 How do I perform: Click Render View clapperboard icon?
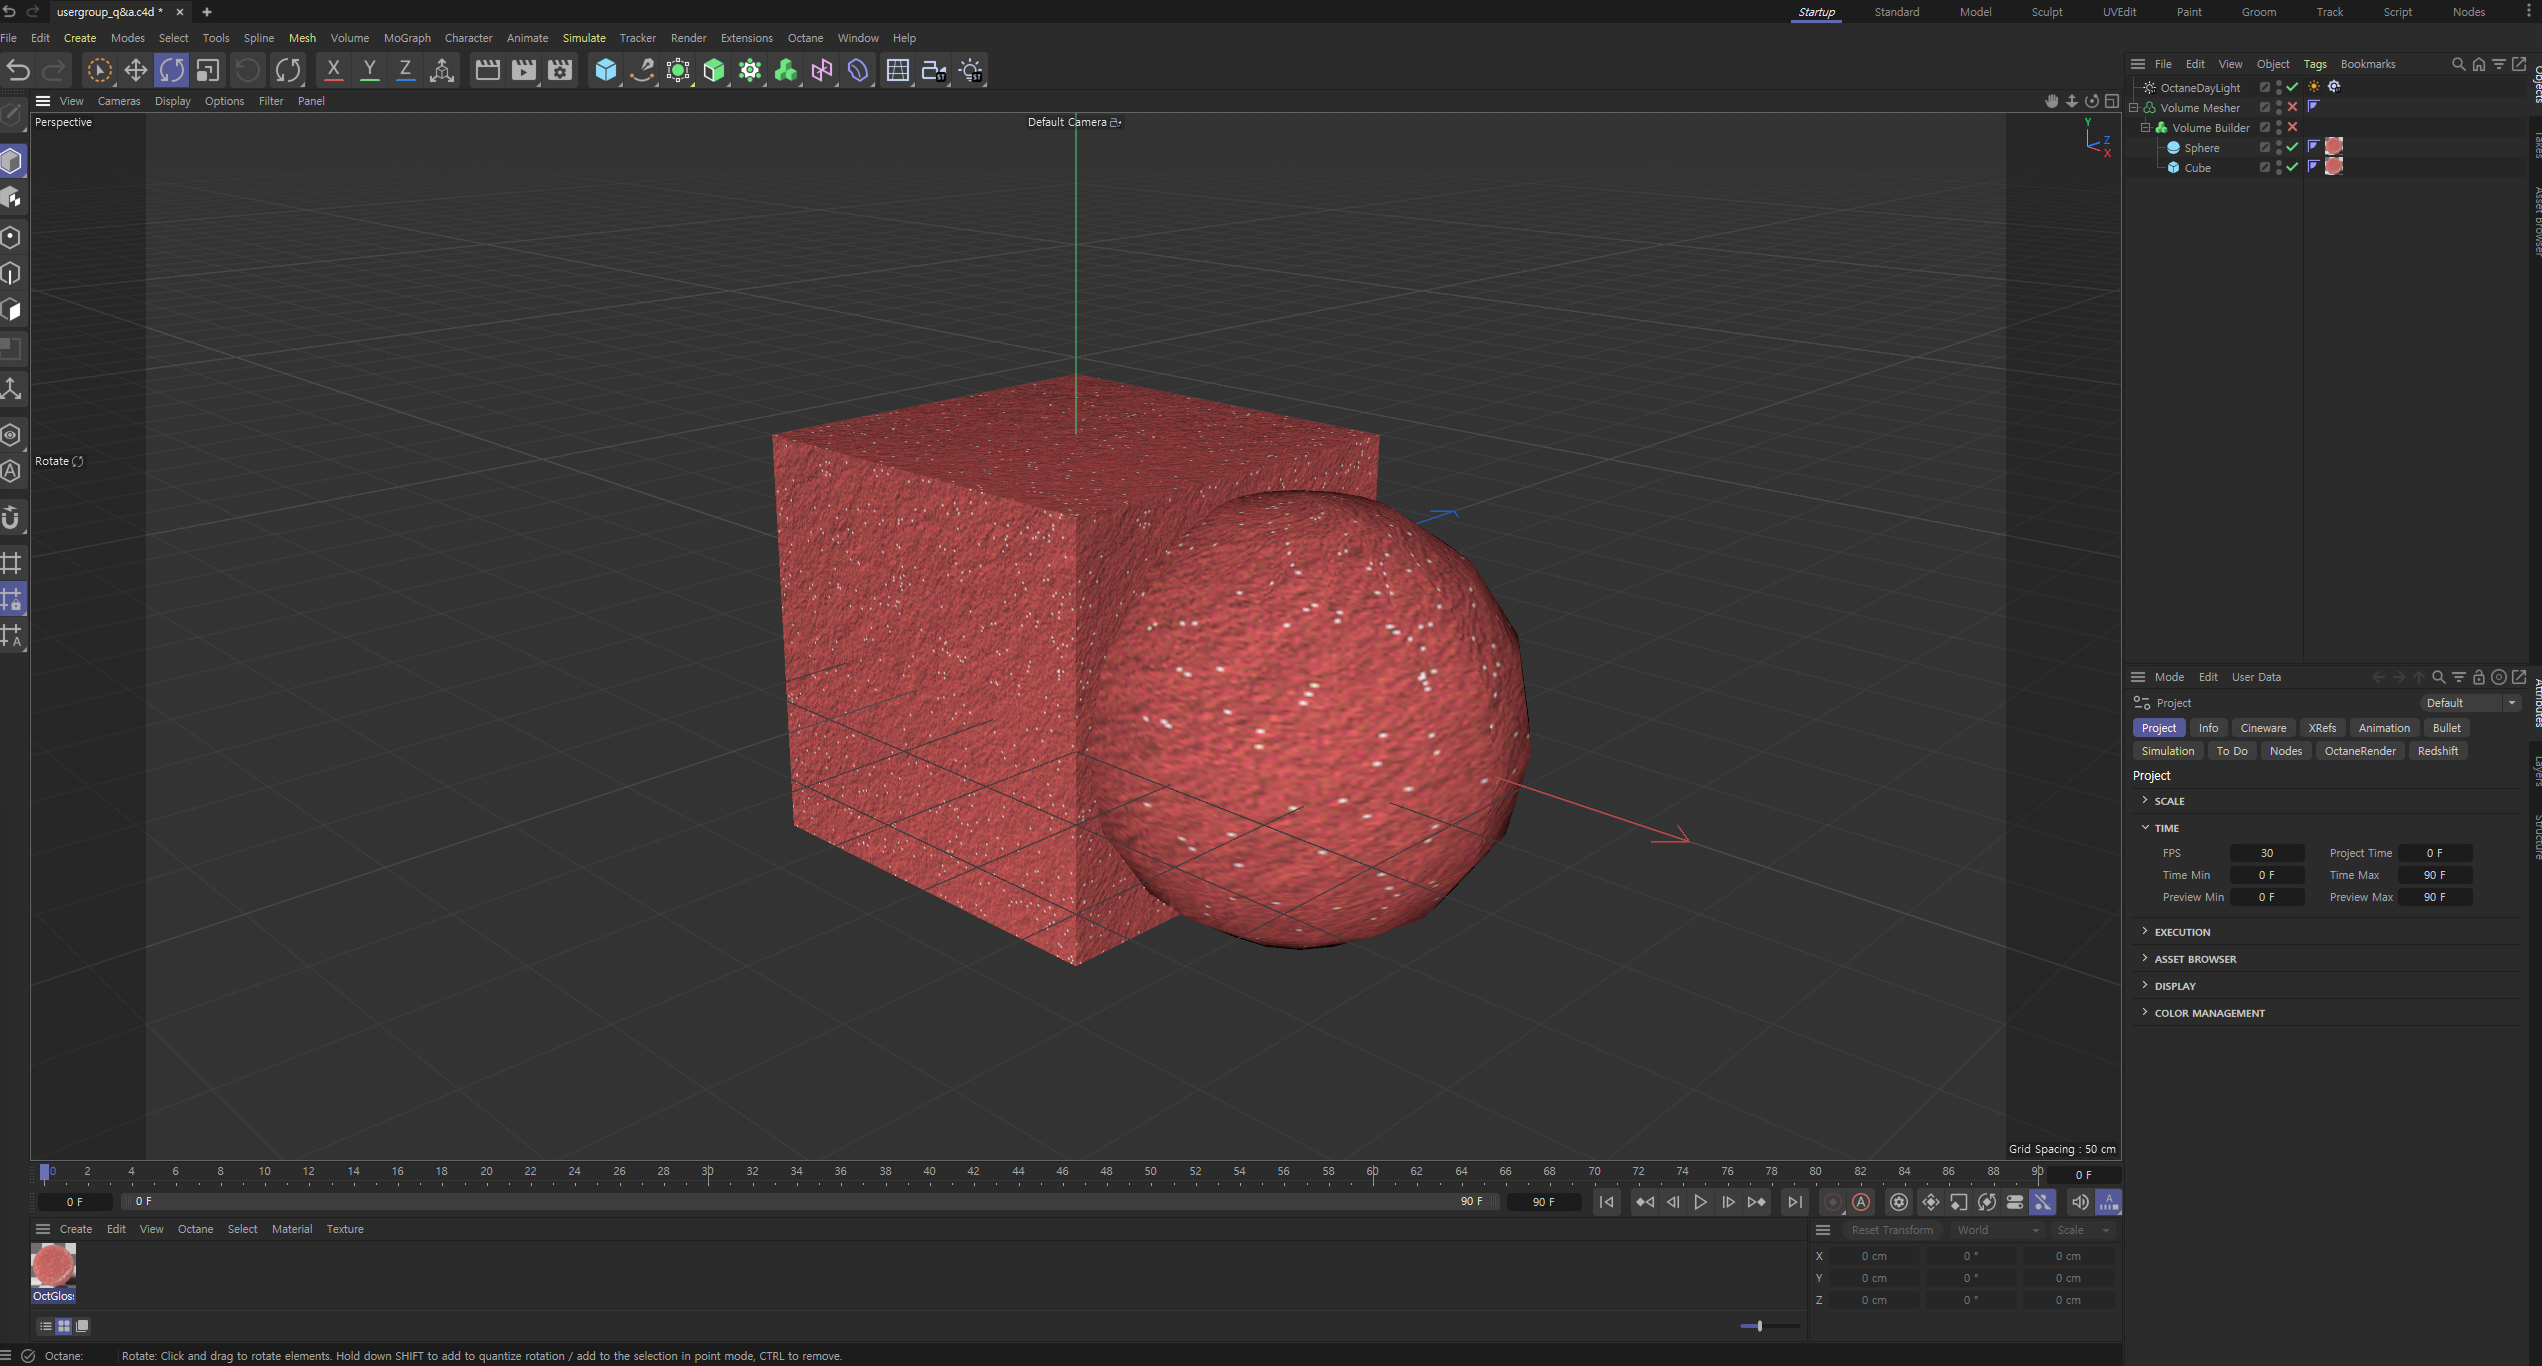point(488,70)
